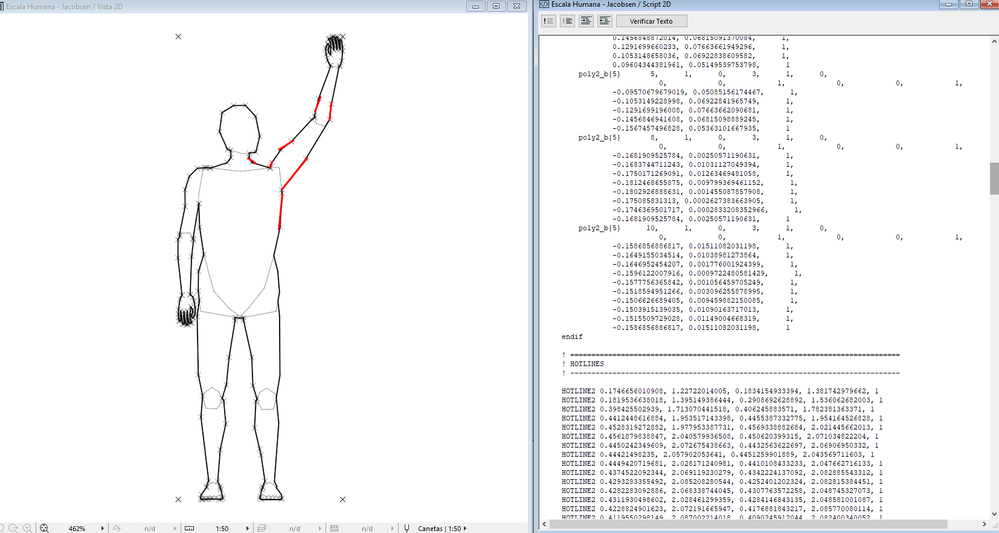Image resolution: width=999 pixels, height=533 pixels.
Task: Click the first HOTLINE2 0.1746656010908 line
Action: [x=721, y=391]
